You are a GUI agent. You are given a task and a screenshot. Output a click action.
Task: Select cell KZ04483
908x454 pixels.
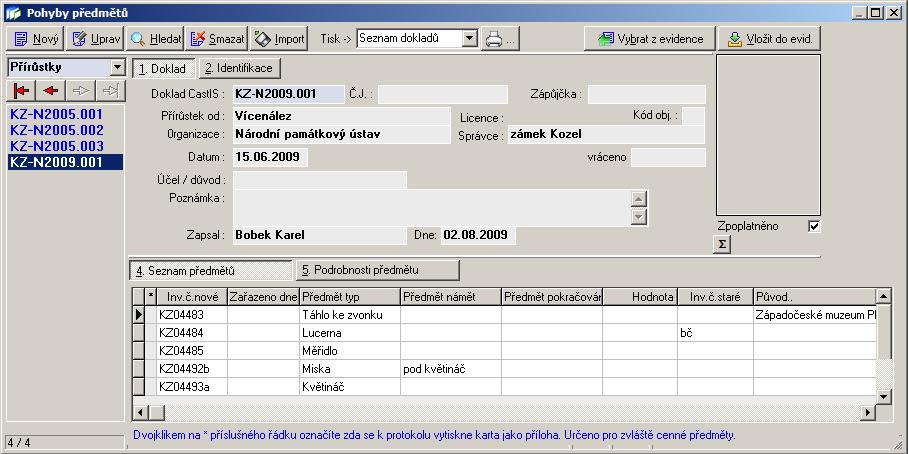tap(192, 315)
